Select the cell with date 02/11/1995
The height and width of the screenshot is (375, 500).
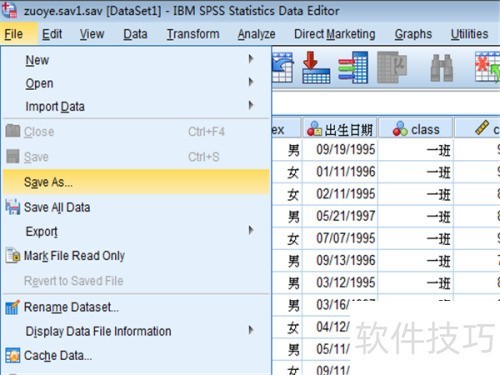click(x=340, y=194)
